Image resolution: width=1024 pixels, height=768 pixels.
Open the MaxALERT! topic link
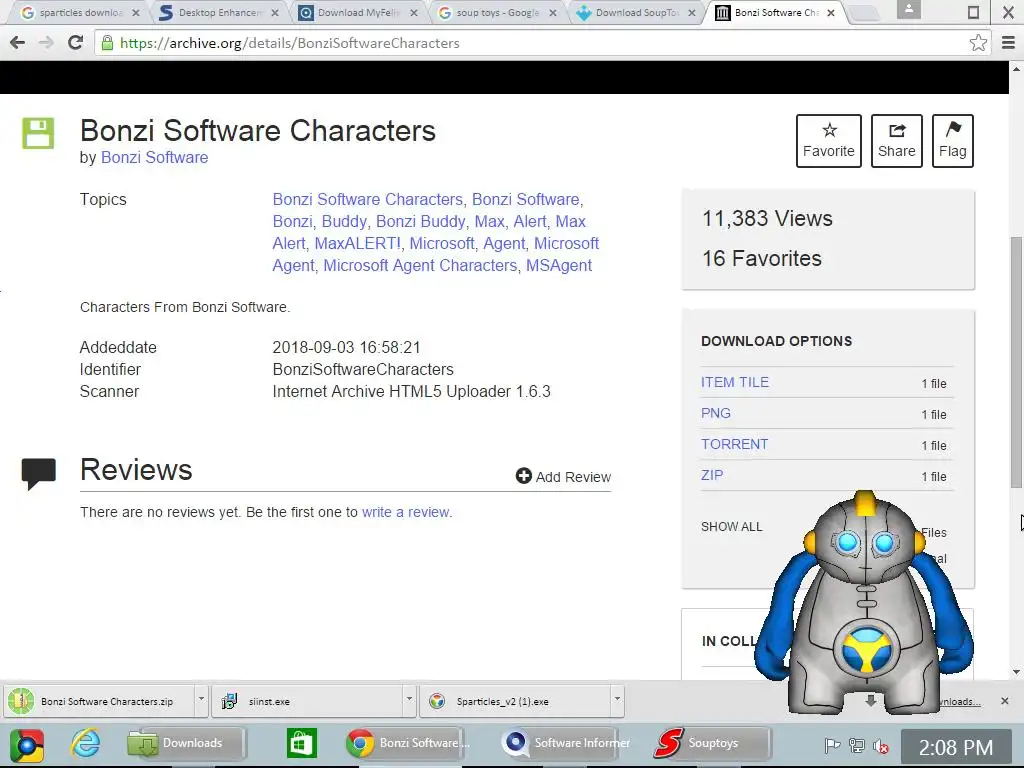coord(358,244)
